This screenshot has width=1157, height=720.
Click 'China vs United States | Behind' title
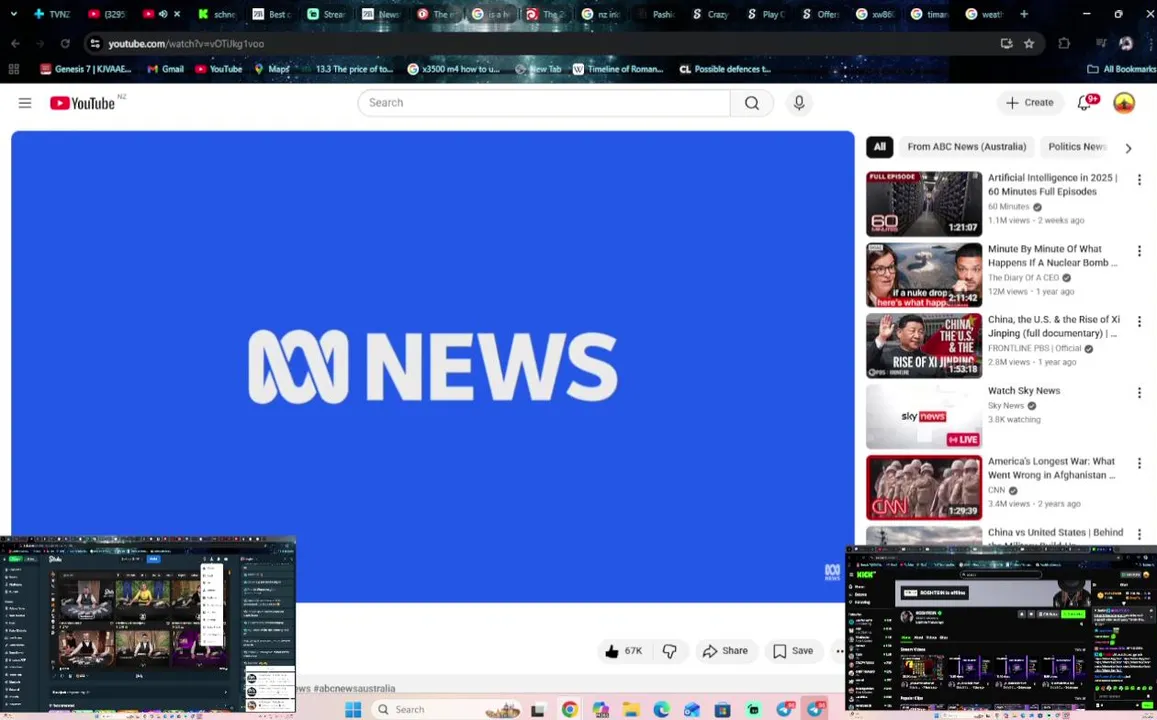pos(1055,533)
